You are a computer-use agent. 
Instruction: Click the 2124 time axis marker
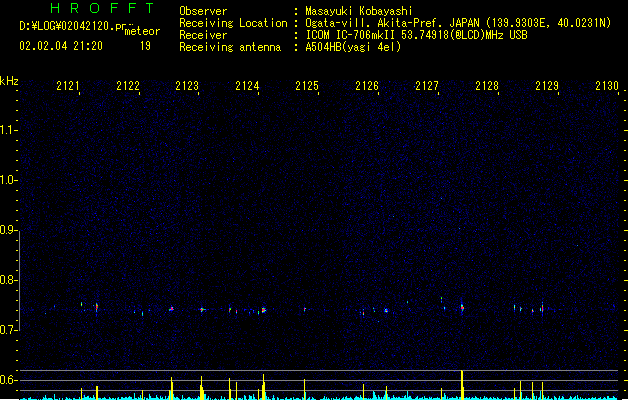[247, 86]
